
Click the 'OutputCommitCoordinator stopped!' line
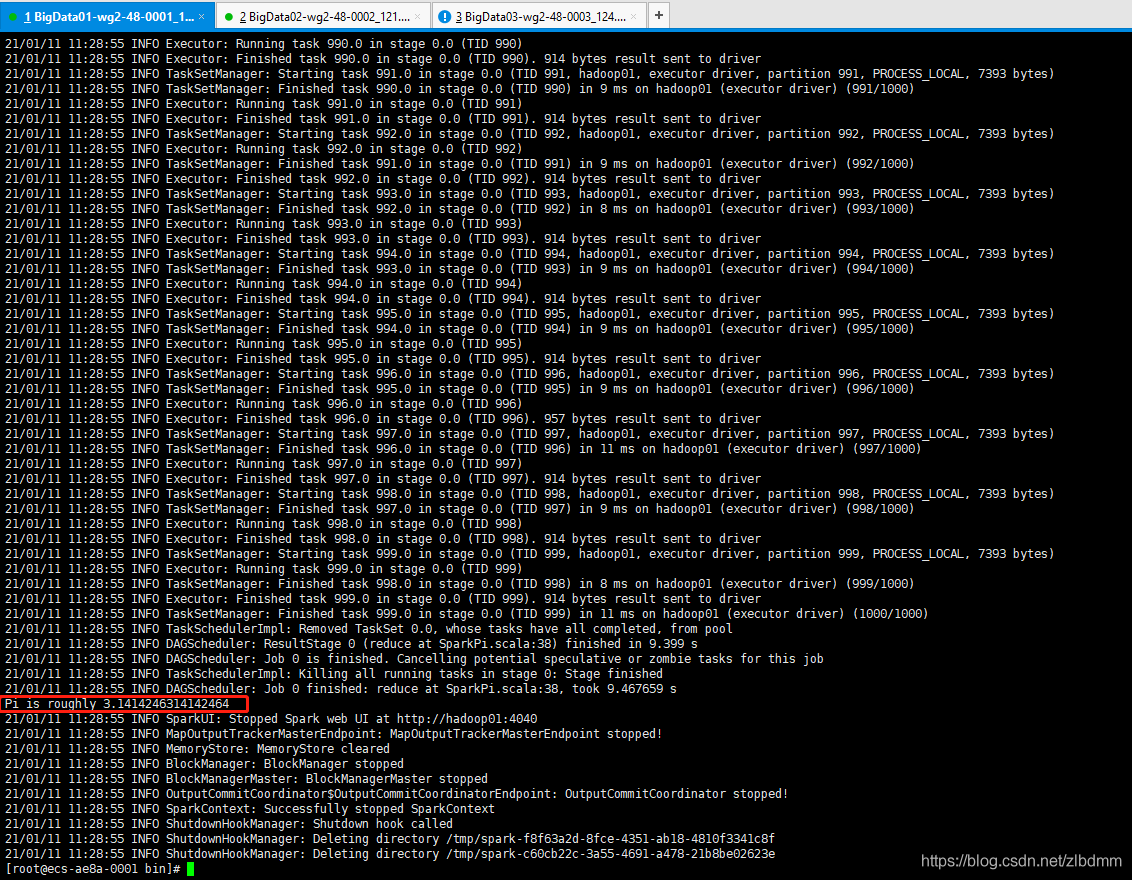point(396,794)
